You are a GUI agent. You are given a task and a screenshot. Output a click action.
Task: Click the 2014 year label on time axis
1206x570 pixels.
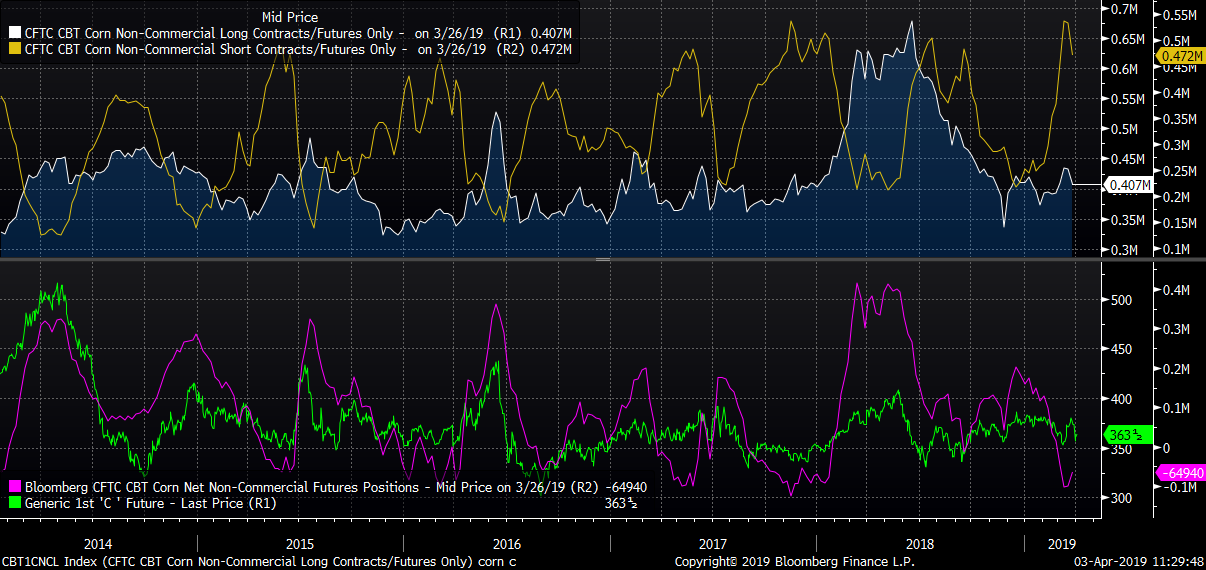(x=98, y=545)
